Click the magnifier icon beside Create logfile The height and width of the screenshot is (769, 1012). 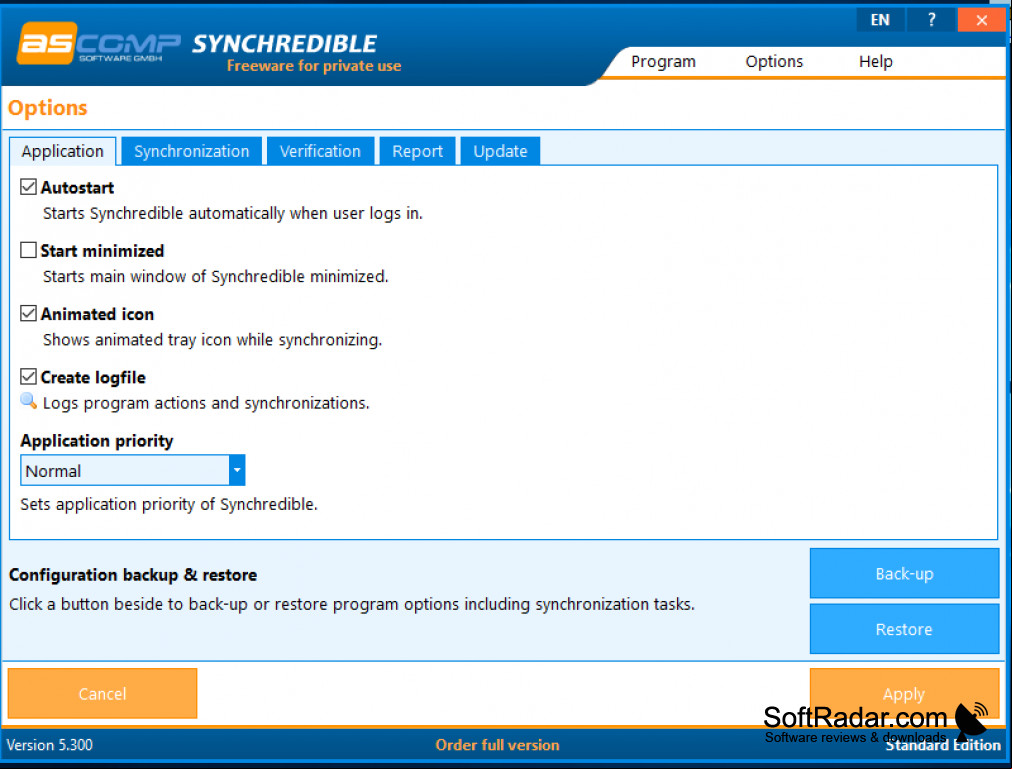(28, 401)
